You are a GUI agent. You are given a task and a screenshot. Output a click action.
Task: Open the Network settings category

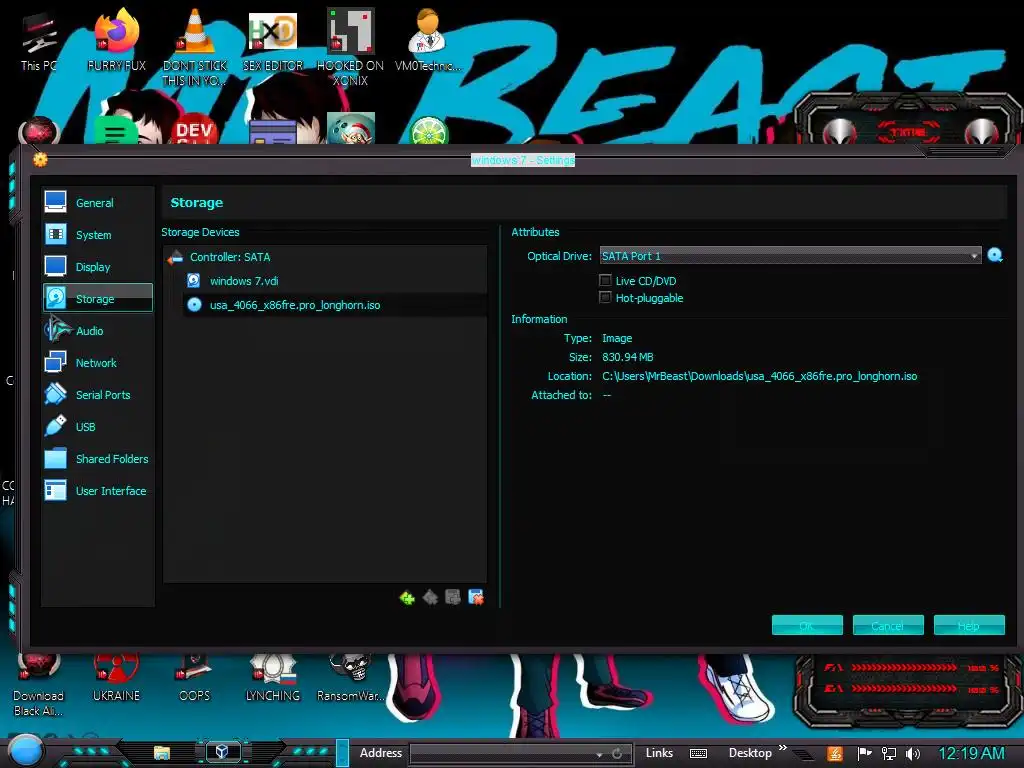coord(97,362)
